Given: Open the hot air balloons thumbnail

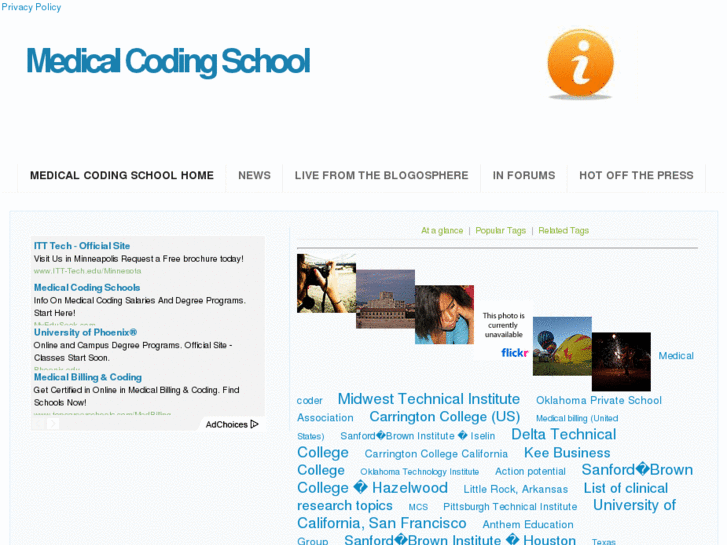Looking at the screenshot, I should pos(562,346).
